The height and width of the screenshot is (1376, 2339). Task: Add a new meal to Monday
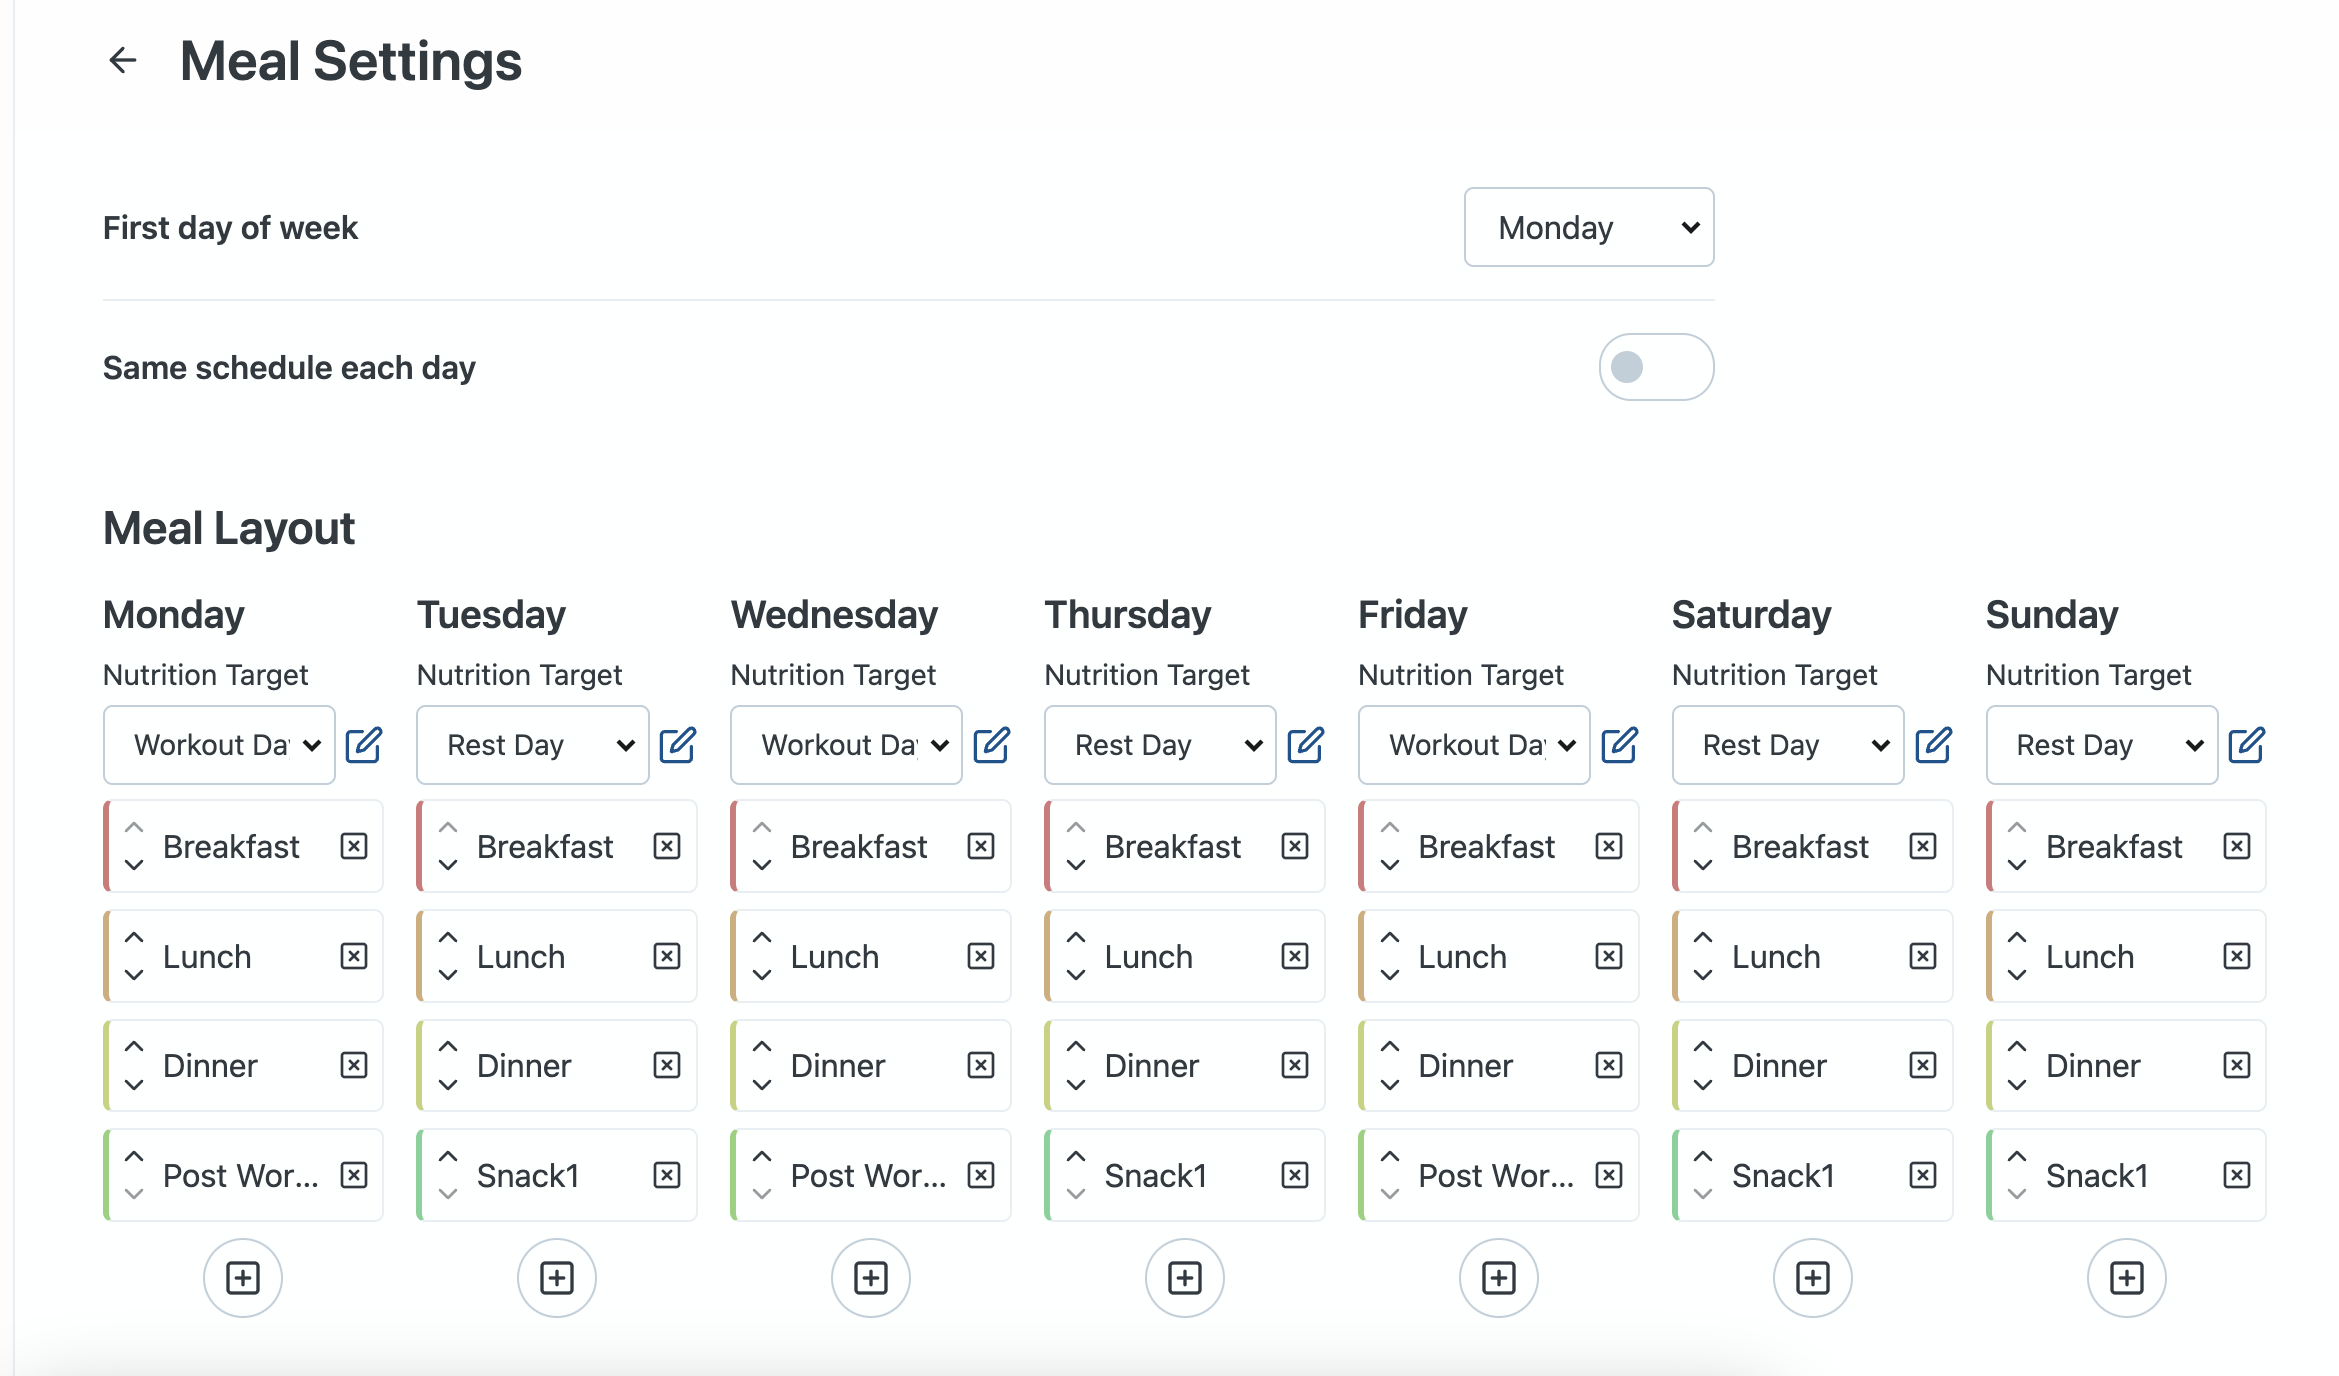coord(243,1278)
